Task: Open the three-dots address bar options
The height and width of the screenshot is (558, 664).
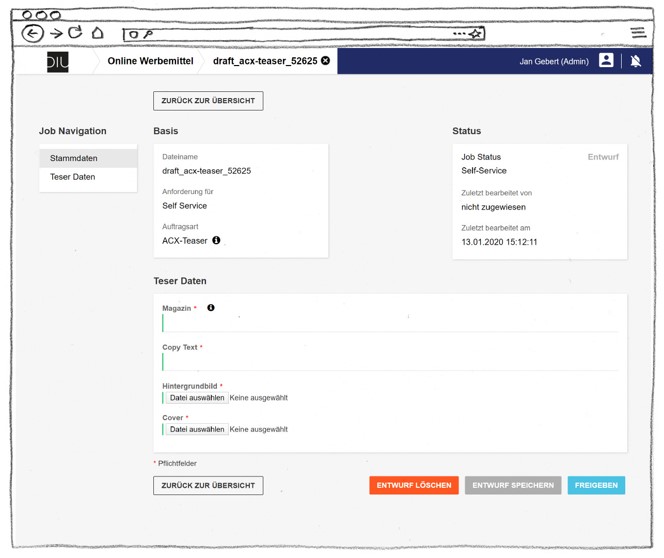Action: [459, 33]
